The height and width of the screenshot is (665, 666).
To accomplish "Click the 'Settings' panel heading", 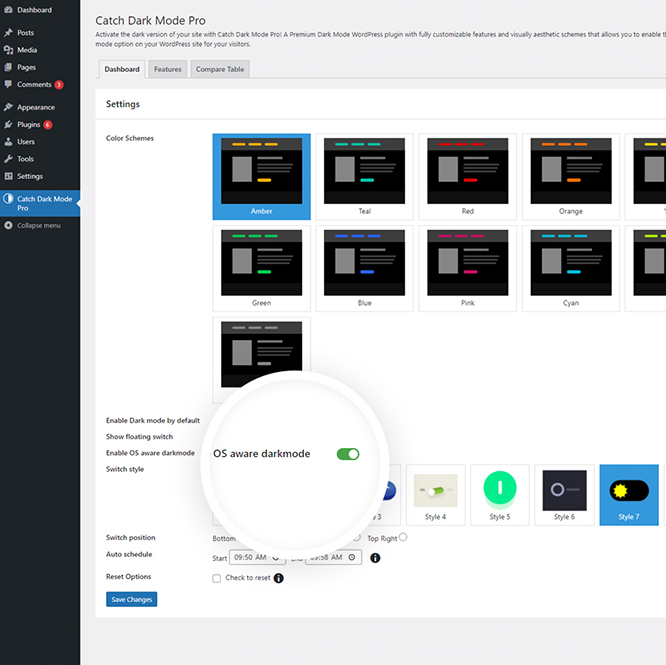I will pos(123,104).
